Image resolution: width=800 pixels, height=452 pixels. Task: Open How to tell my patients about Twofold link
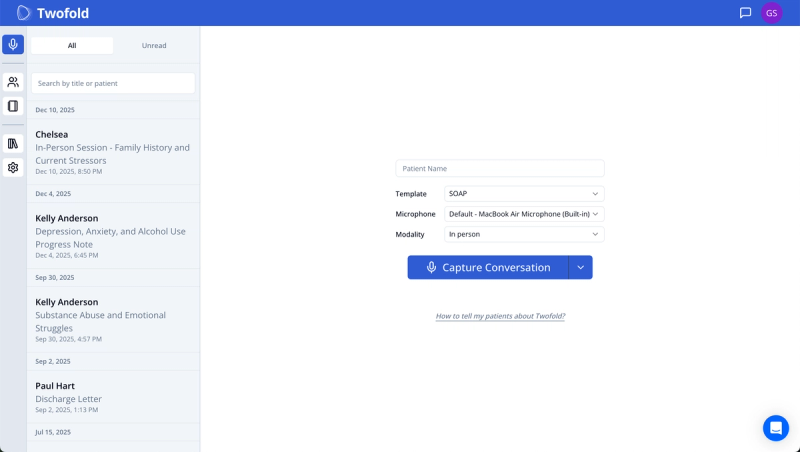[x=500, y=316]
